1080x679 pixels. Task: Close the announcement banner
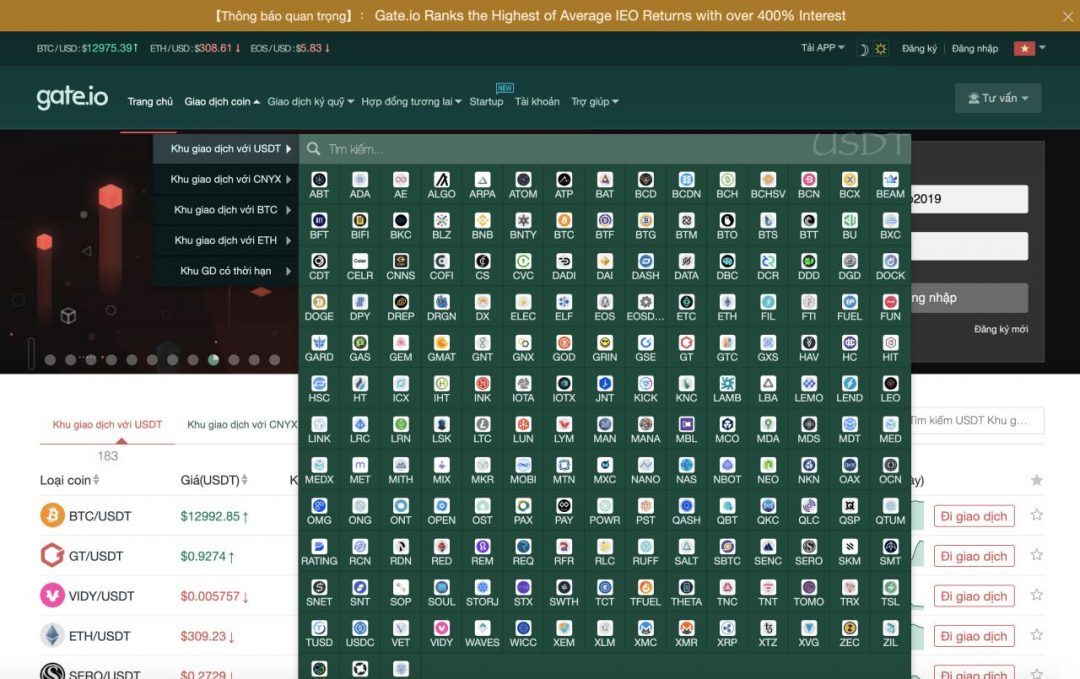1067,16
